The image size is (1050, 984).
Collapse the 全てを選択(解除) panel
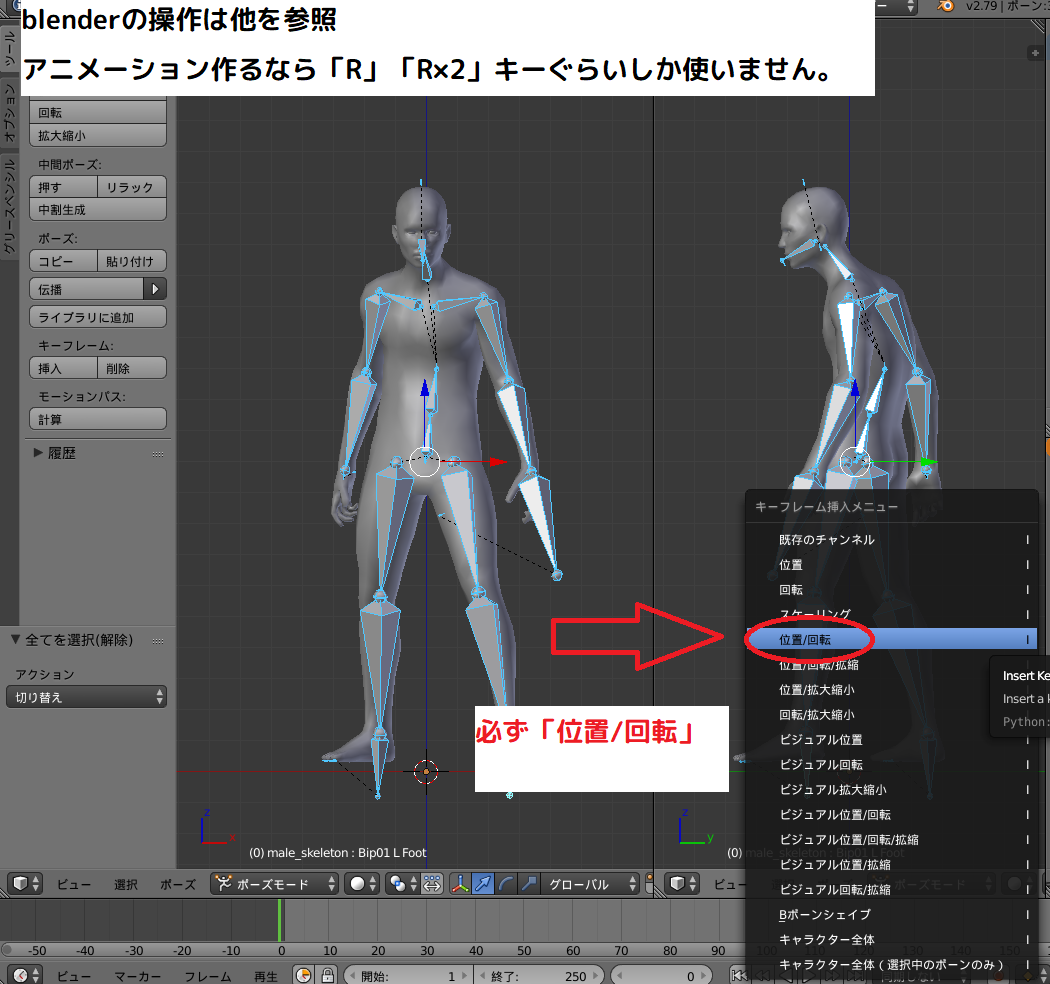pos(15,640)
